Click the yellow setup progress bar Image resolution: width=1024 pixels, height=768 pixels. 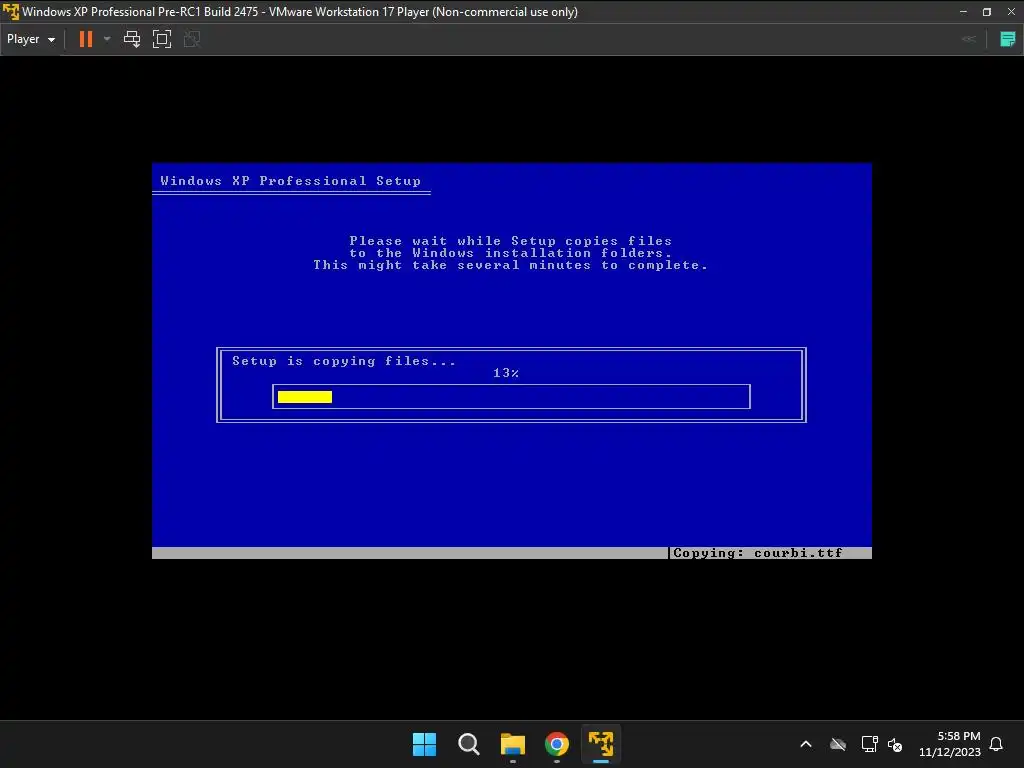coord(305,396)
